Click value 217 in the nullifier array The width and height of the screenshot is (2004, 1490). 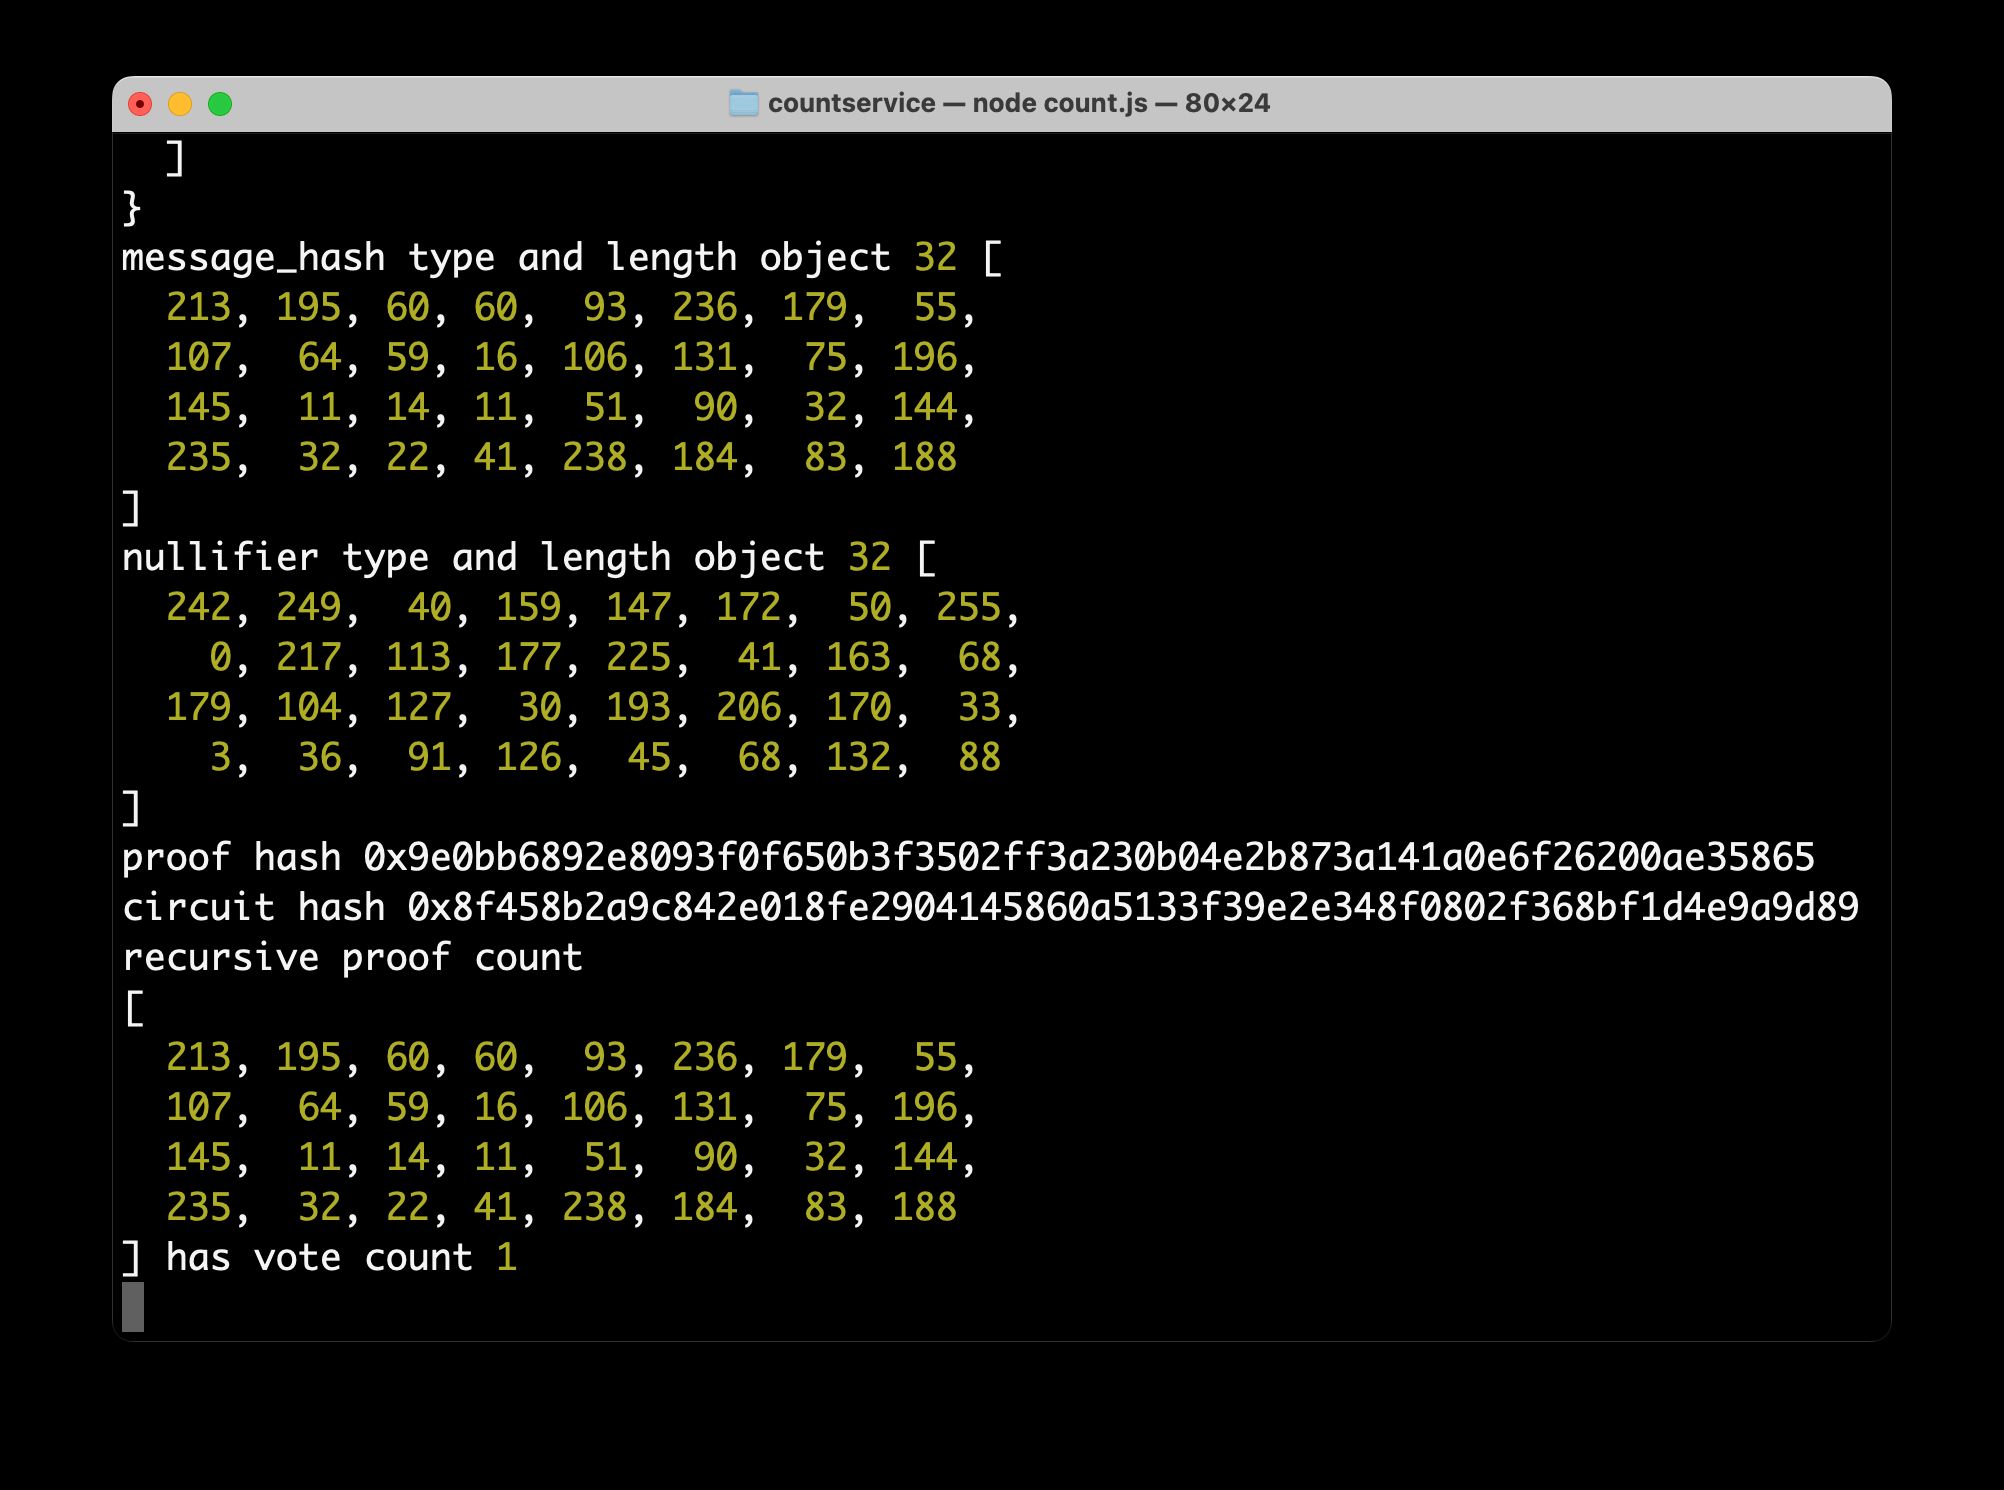[x=308, y=658]
